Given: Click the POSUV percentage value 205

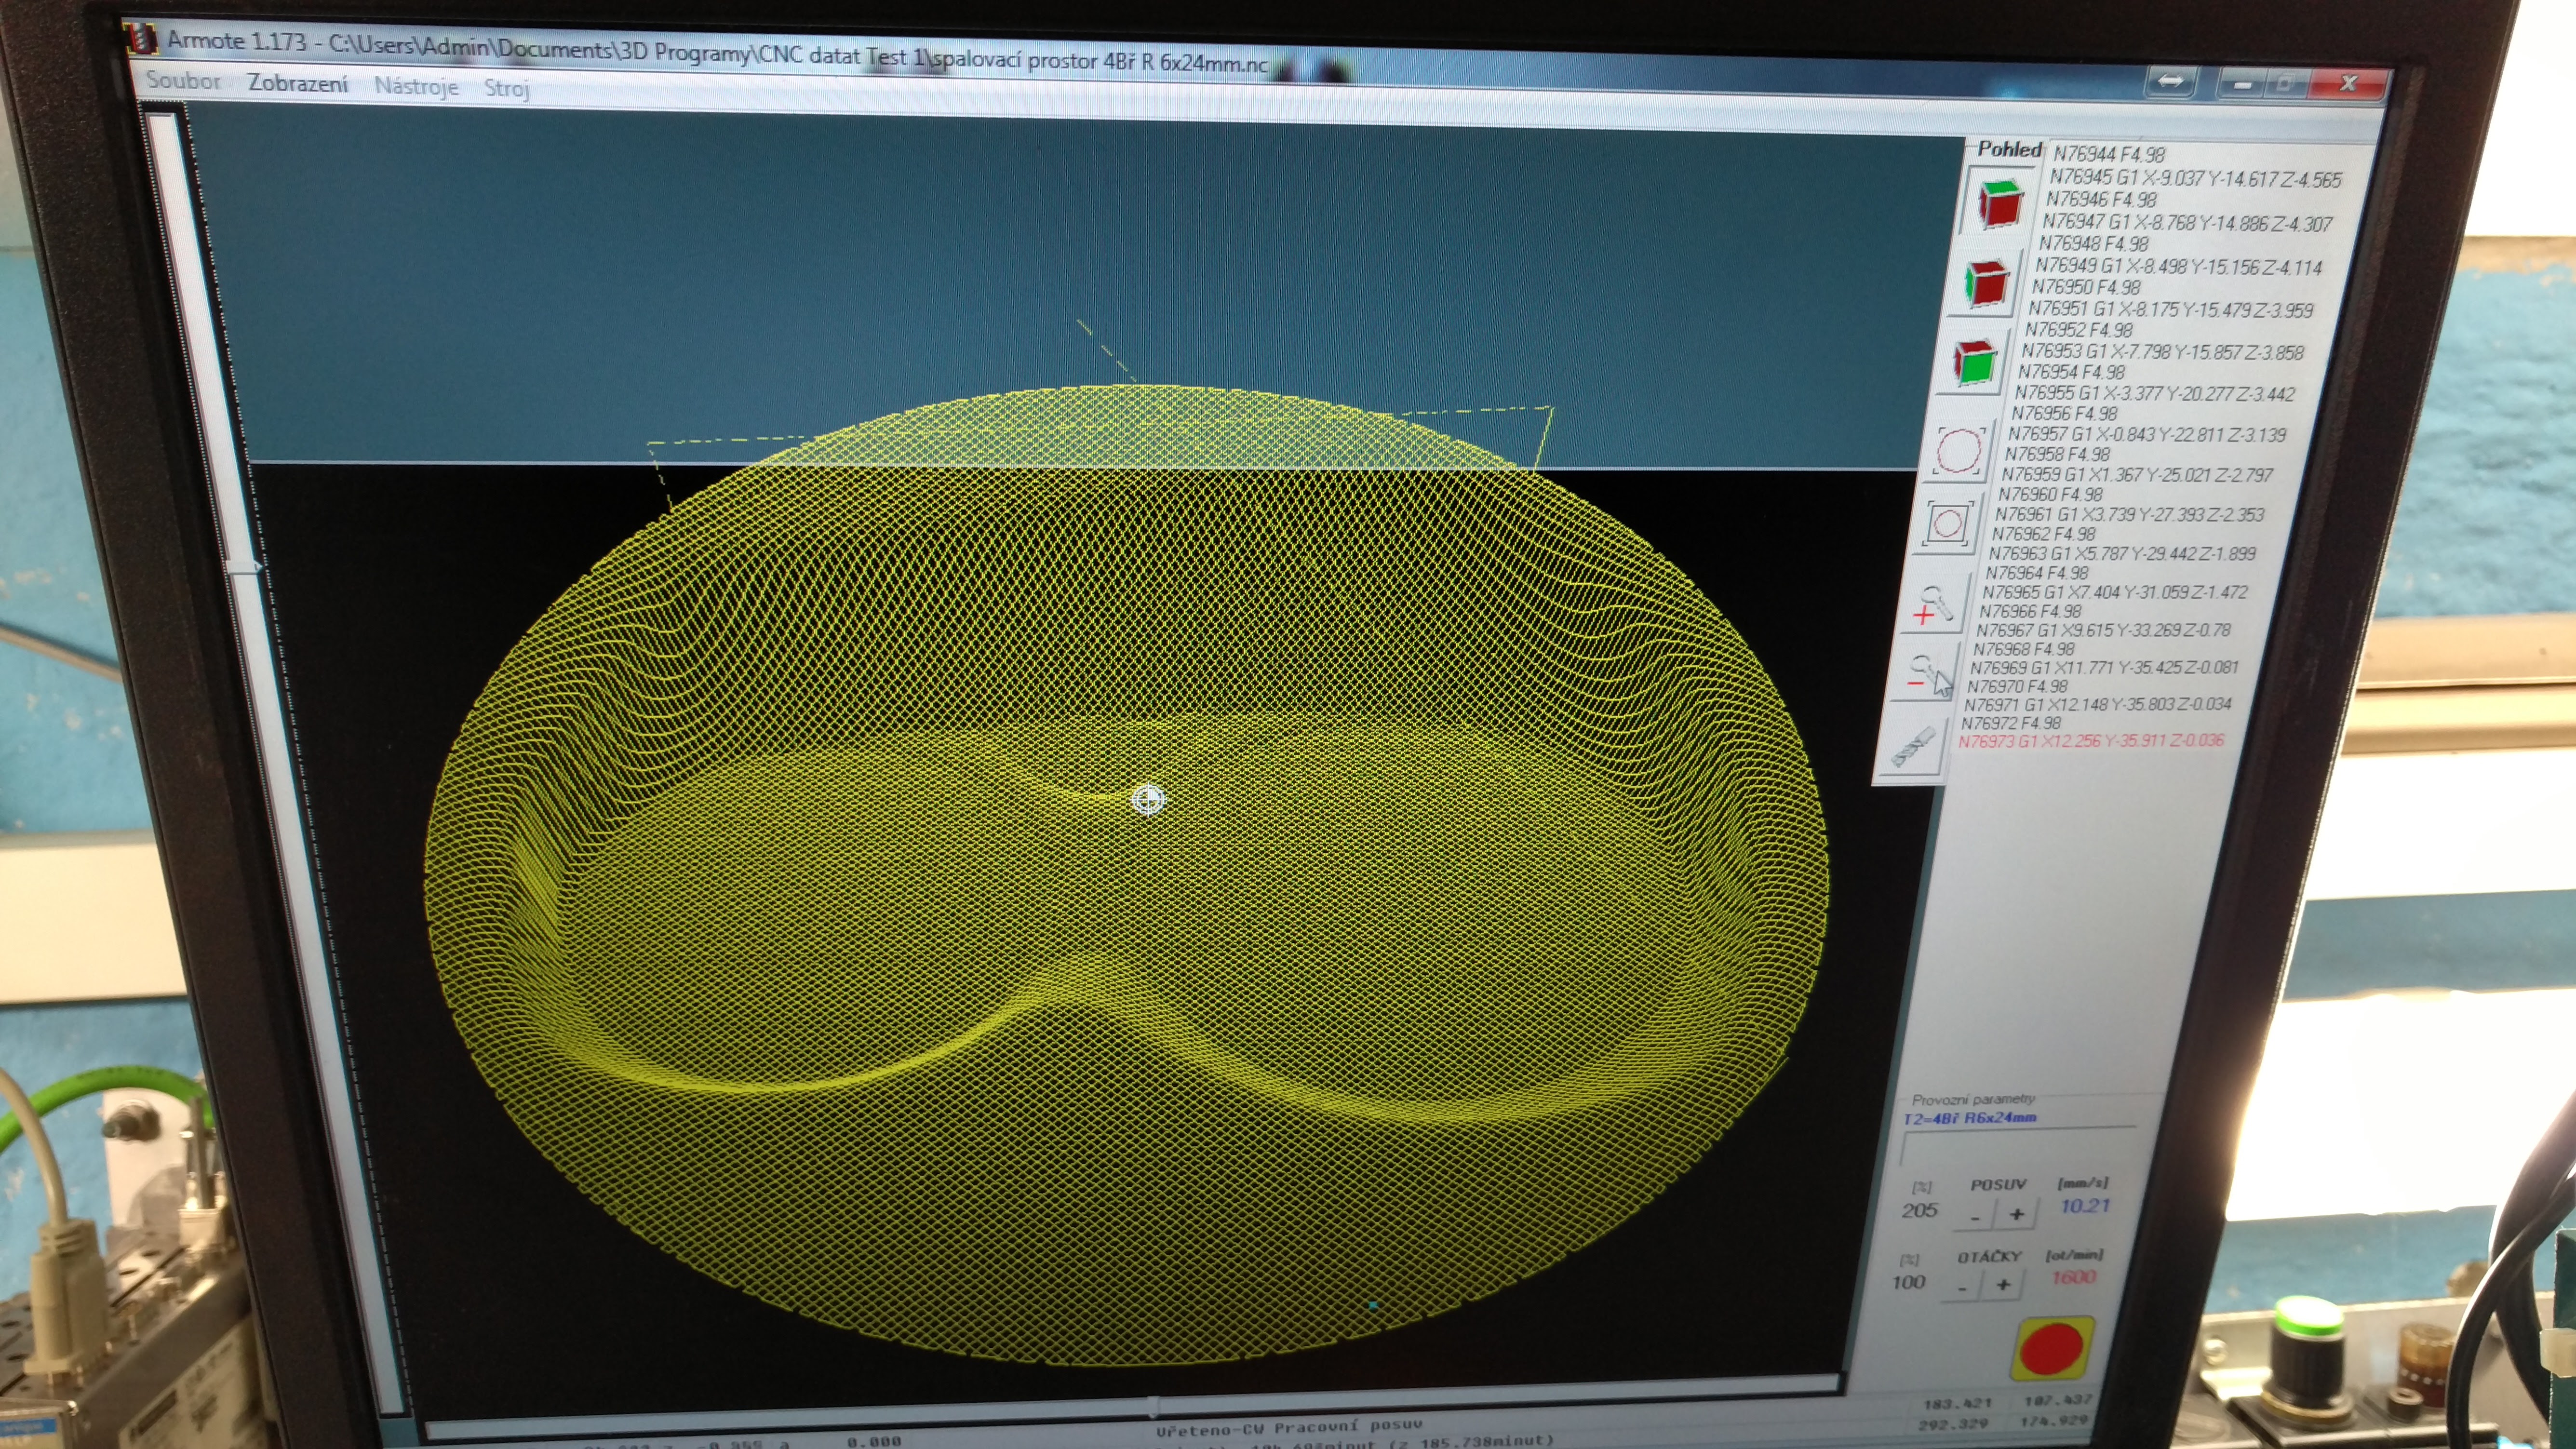Looking at the screenshot, I should [1919, 1210].
